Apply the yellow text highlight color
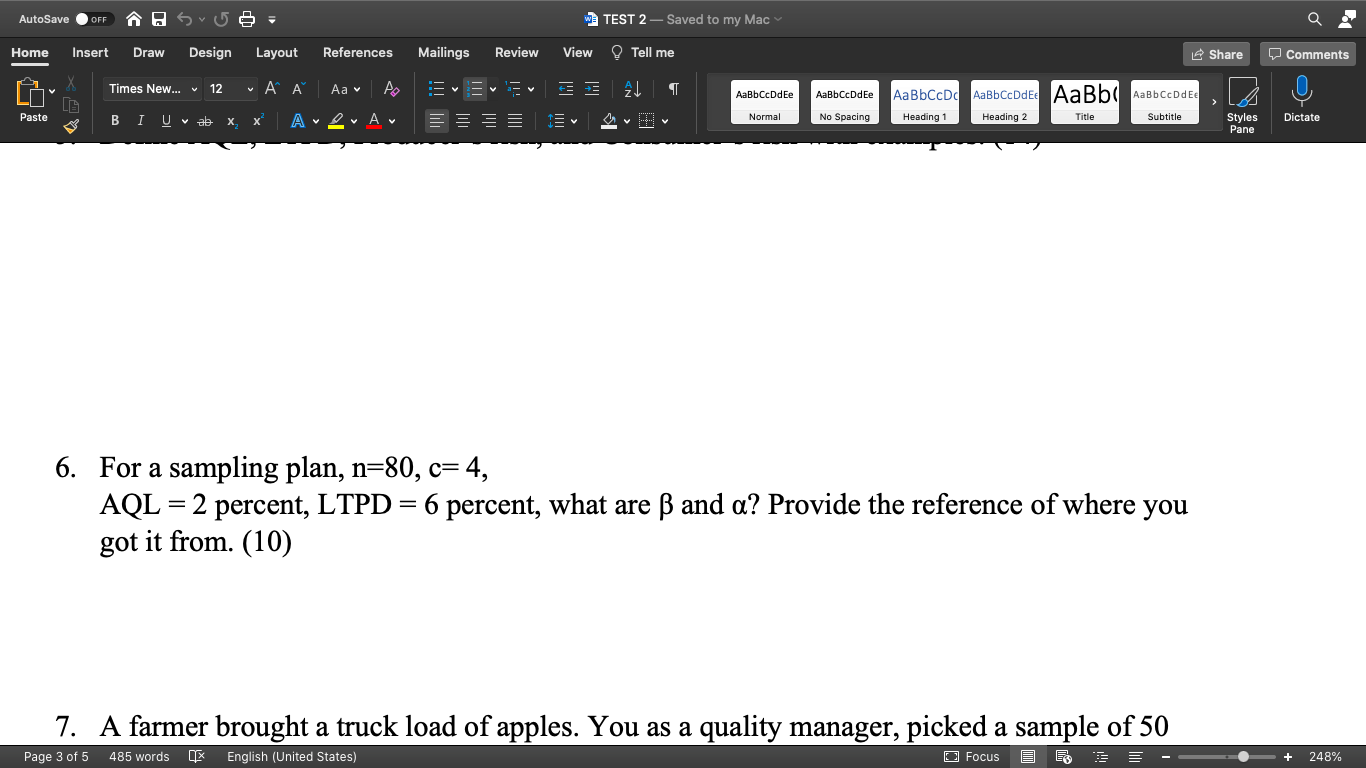The width and height of the screenshot is (1366, 768). [x=337, y=121]
